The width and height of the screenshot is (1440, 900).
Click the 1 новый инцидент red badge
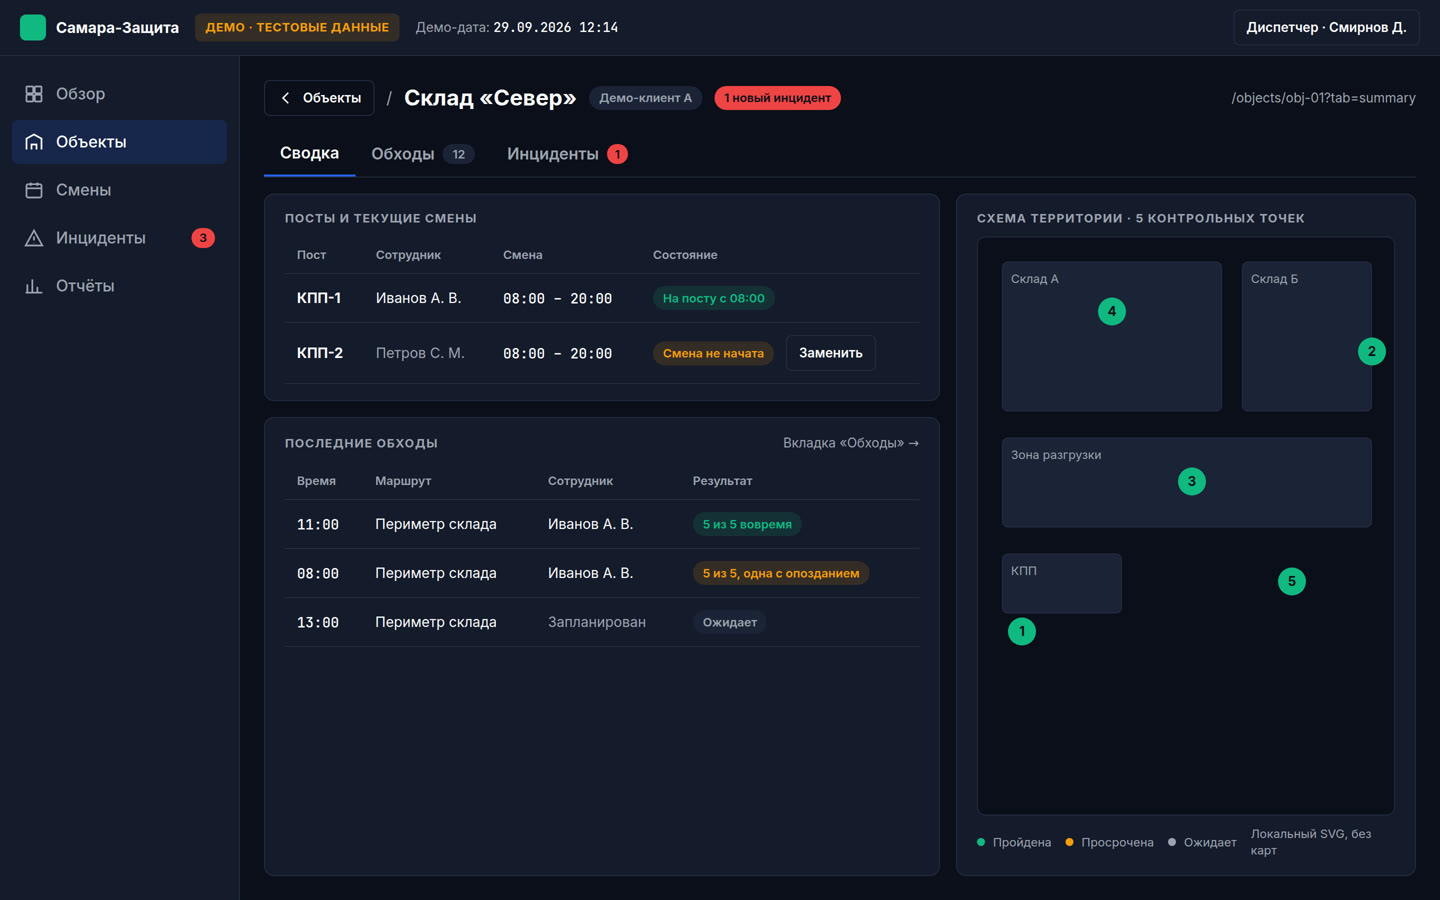point(777,98)
